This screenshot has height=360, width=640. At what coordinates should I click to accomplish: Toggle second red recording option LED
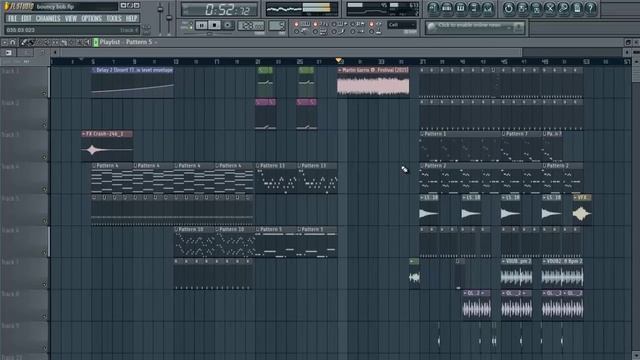(315, 24)
